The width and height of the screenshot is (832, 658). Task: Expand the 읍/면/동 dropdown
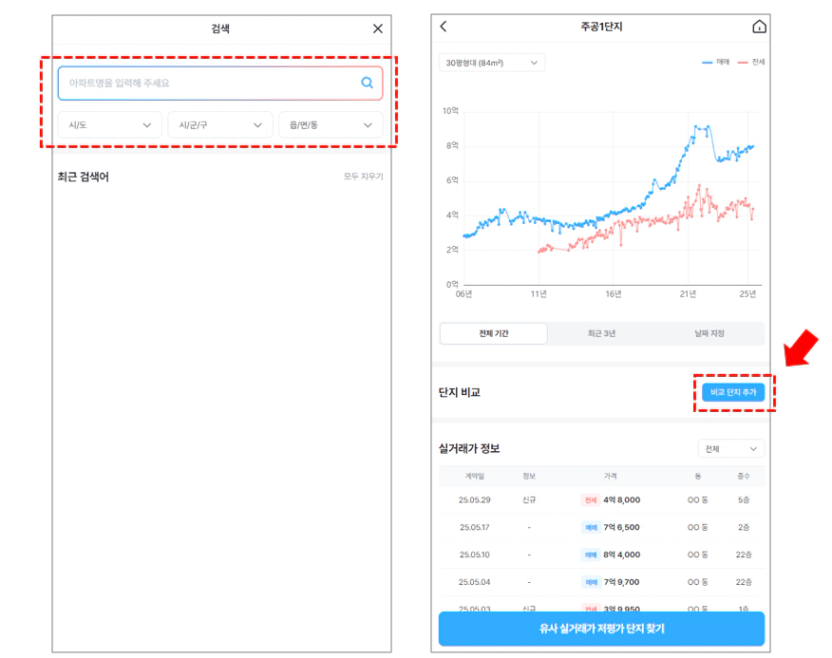pyautogui.click(x=331, y=125)
